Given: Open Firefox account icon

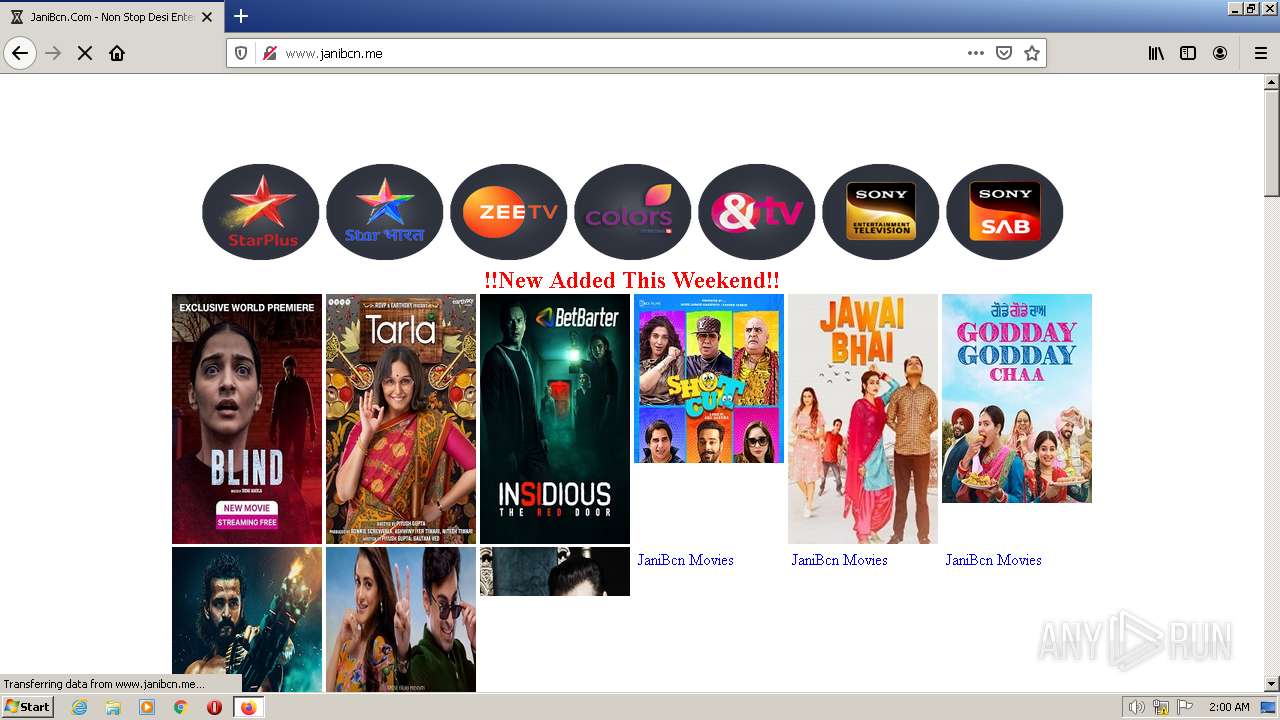Looking at the screenshot, I should (1220, 53).
